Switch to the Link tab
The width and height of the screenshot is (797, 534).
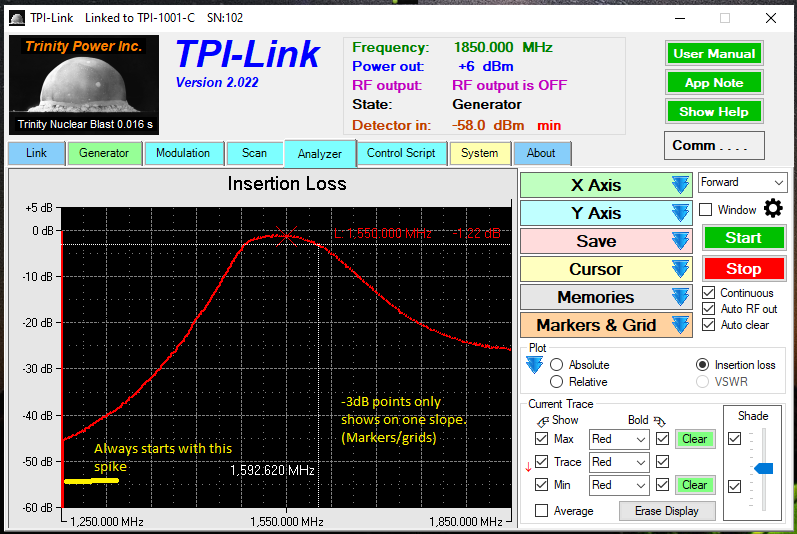pos(37,153)
